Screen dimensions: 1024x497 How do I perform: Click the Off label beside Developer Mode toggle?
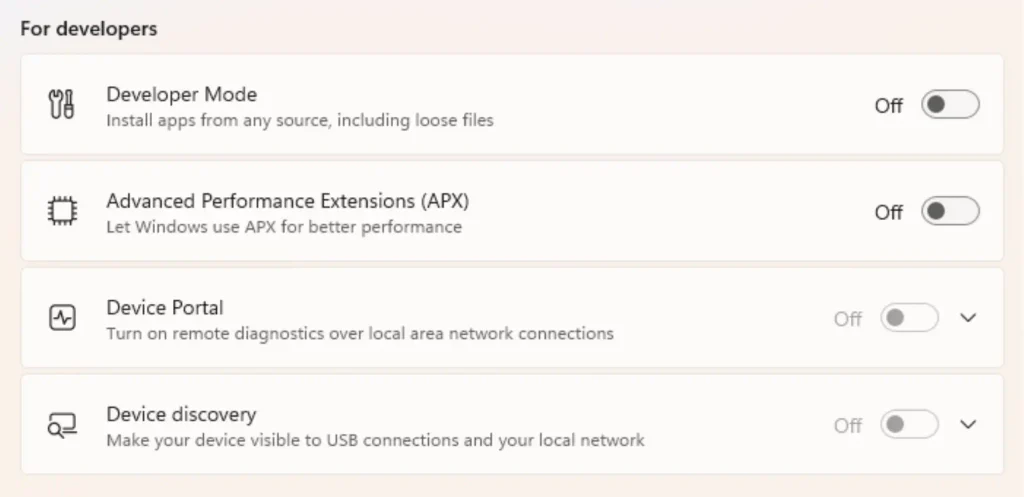click(889, 105)
